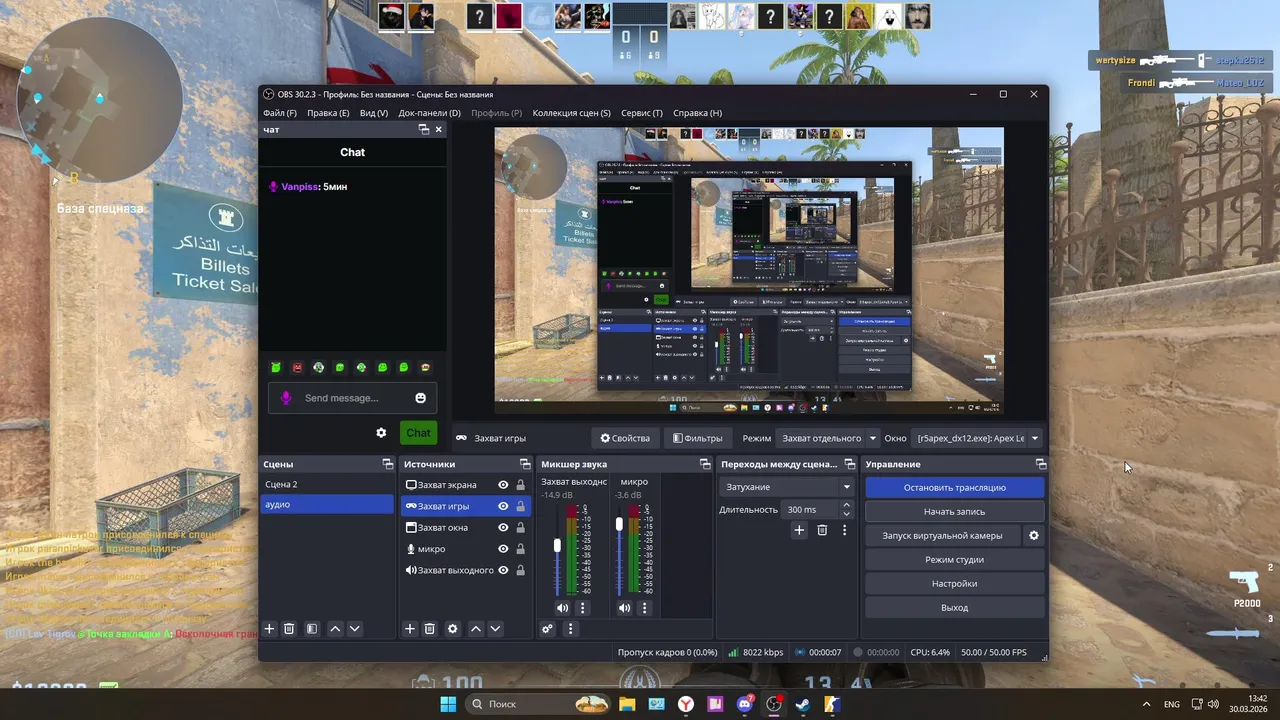Move the source up in Источники panel
The width and height of the screenshot is (1280, 720).
(x=476, y=629)
